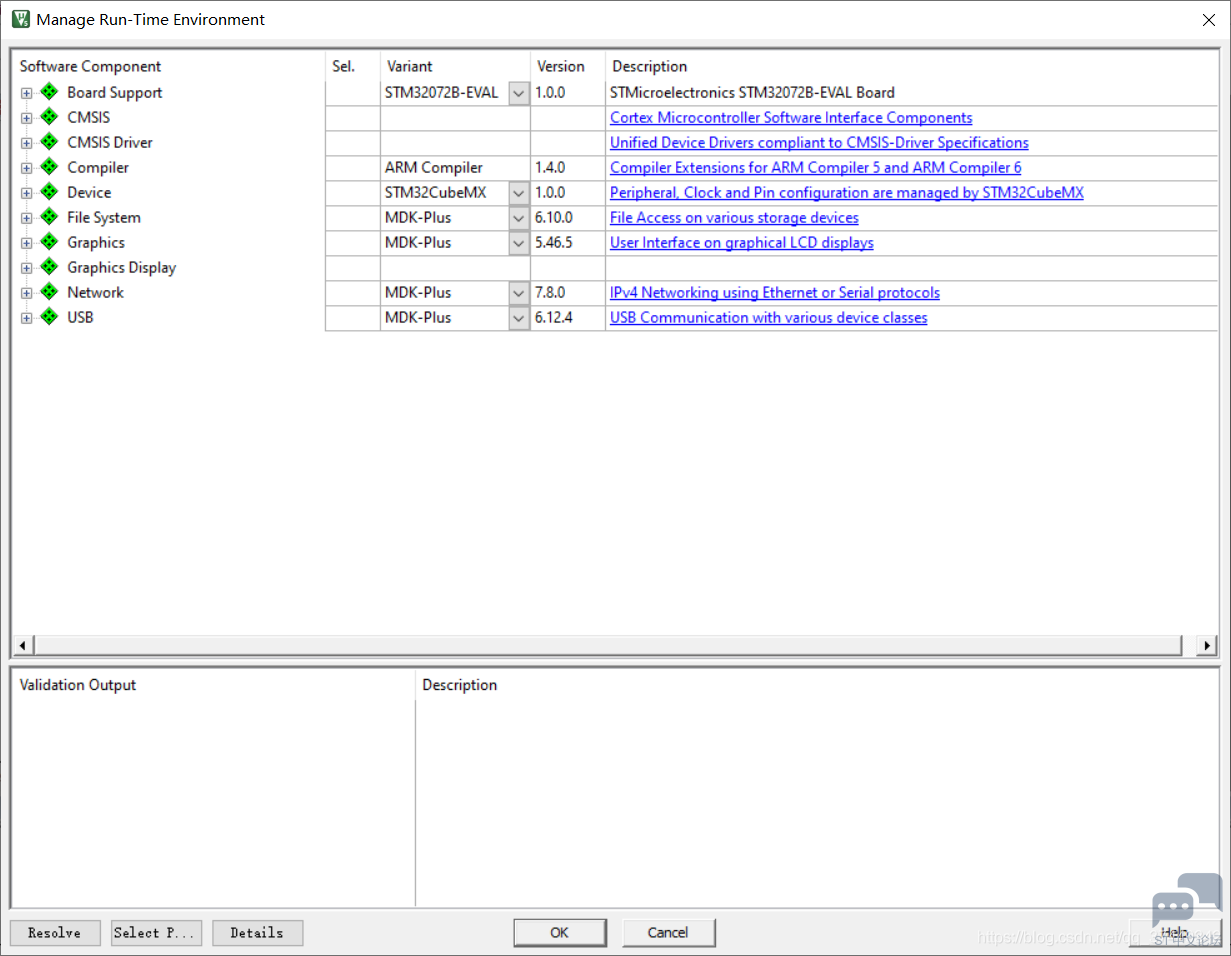Open USB Communication with device classes link
The width and height of the screenshot is (1231, 956).
click(769, 318)
